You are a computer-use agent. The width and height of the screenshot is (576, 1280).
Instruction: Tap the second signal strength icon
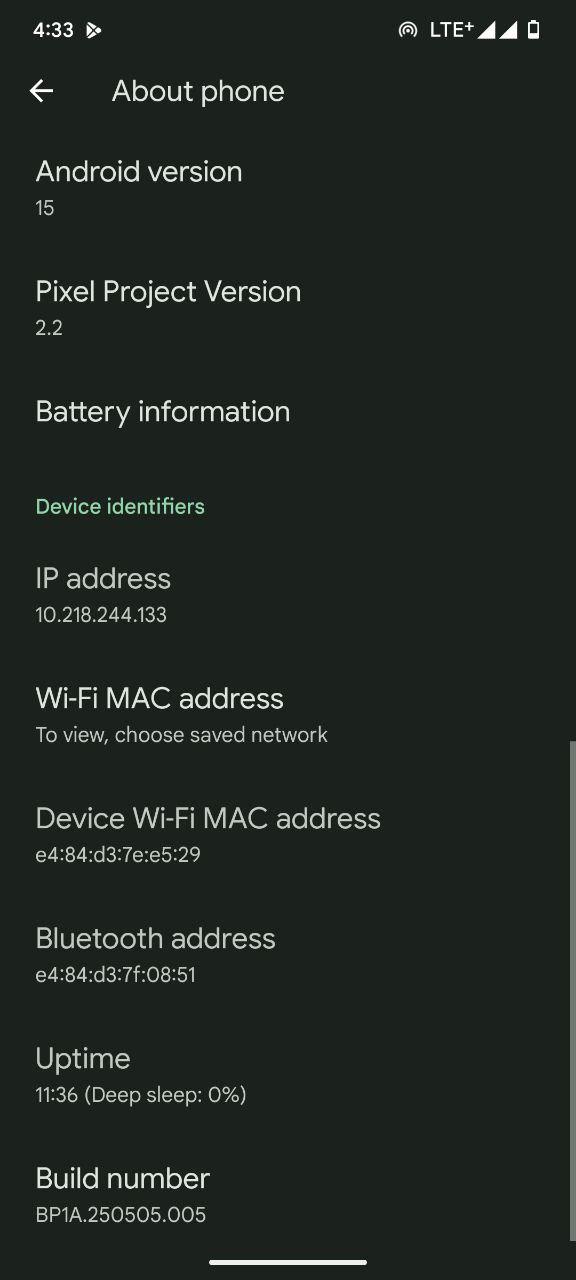(508, 30)
